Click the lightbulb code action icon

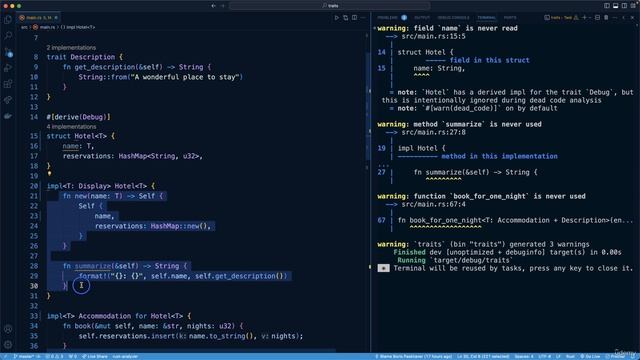click(49, 173)
